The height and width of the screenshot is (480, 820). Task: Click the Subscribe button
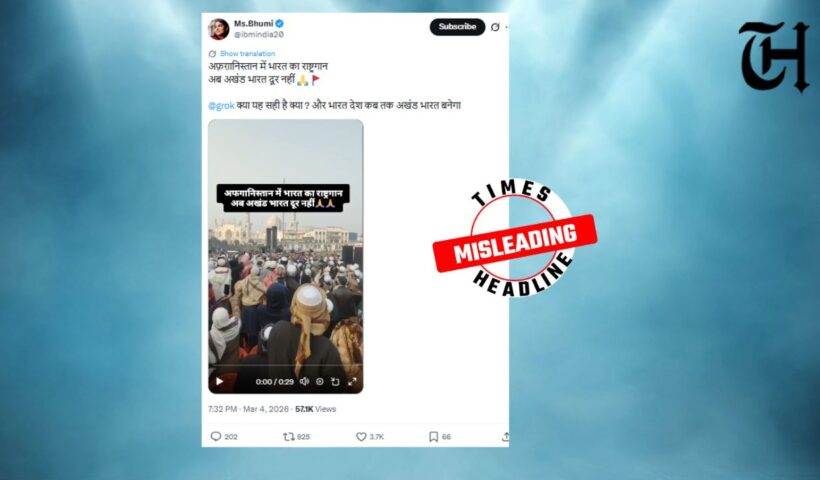pyautogui.click(x=457, y=27)
